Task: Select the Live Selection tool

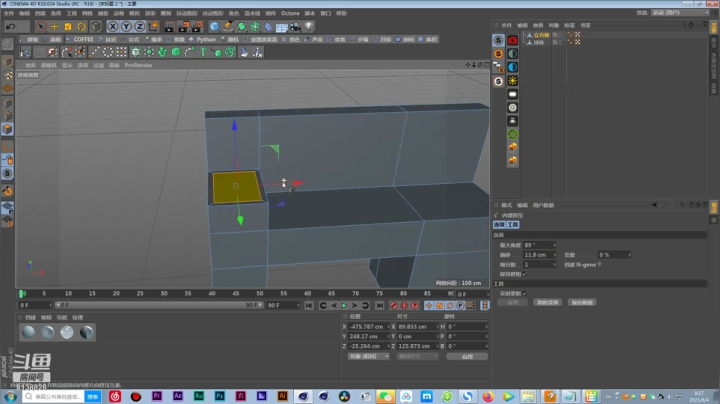Action: point(41,27)
